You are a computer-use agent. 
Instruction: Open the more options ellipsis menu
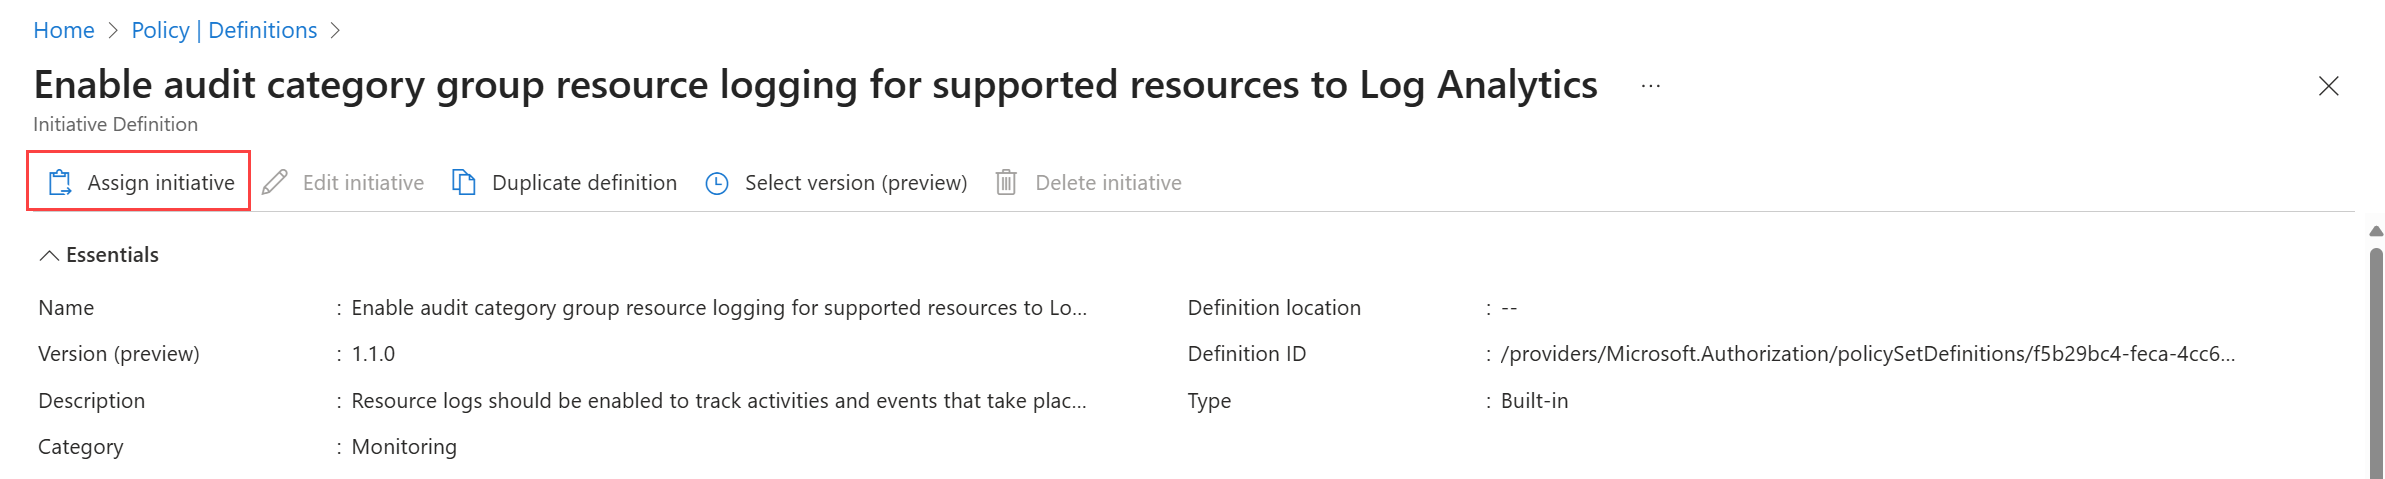[x=1651, y=87]
